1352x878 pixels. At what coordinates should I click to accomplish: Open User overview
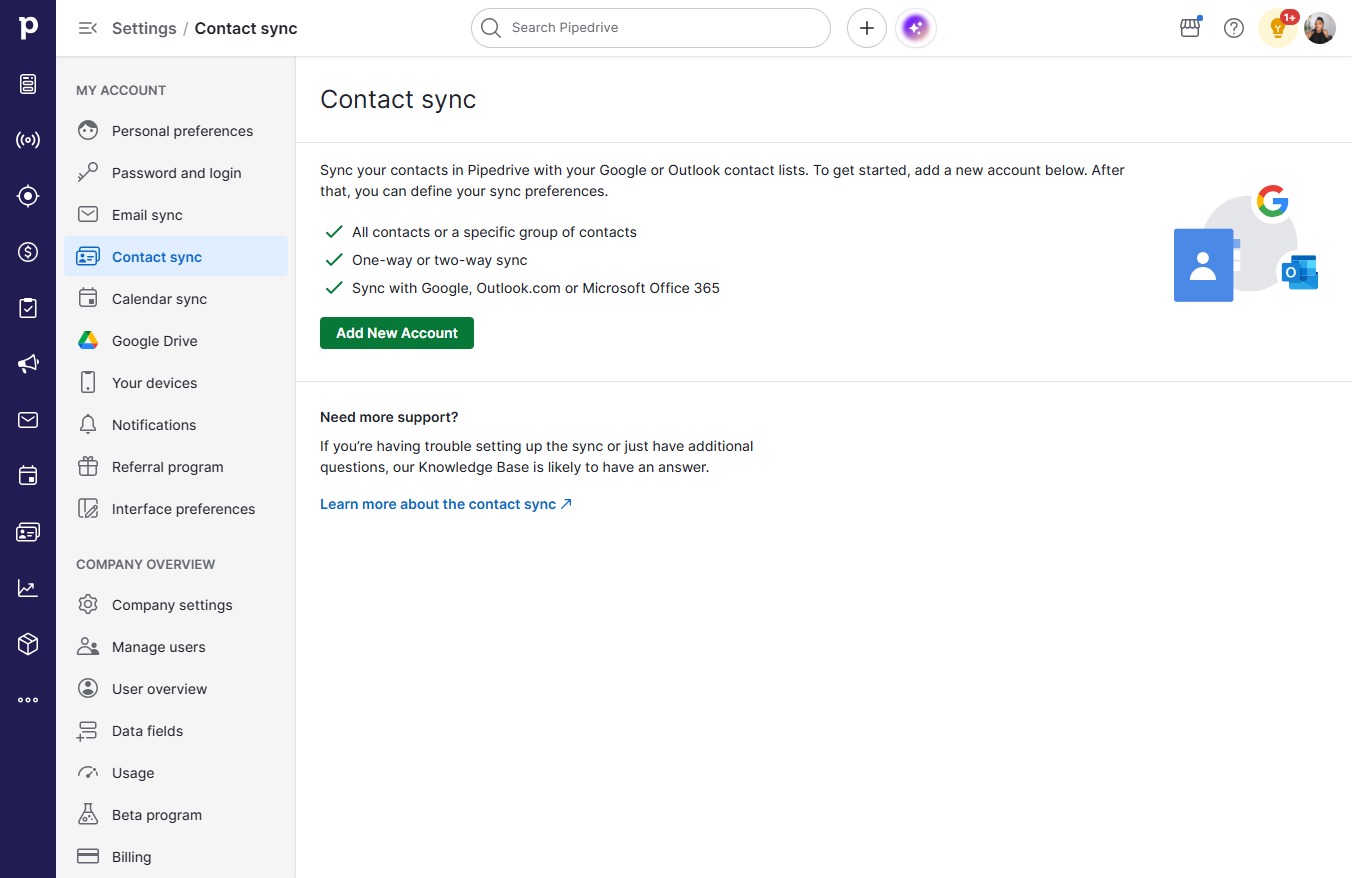pyautogui.click(x=176, y=689)
